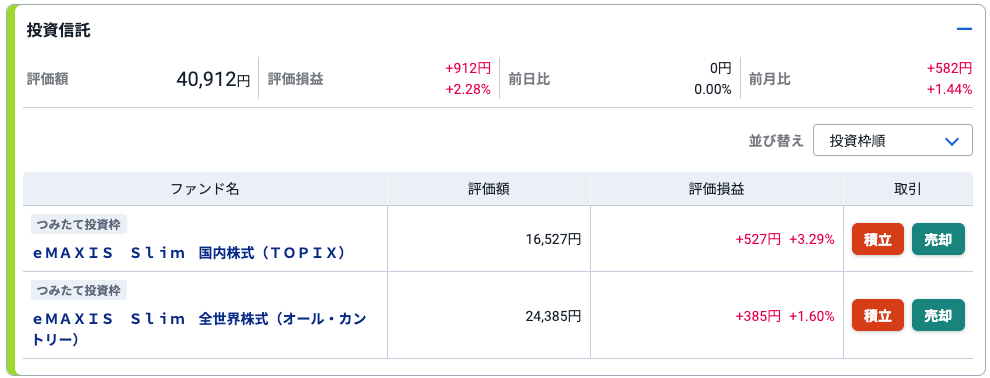Click the 評価額 column header in table
990x378 pixels.
click(489, 189)
